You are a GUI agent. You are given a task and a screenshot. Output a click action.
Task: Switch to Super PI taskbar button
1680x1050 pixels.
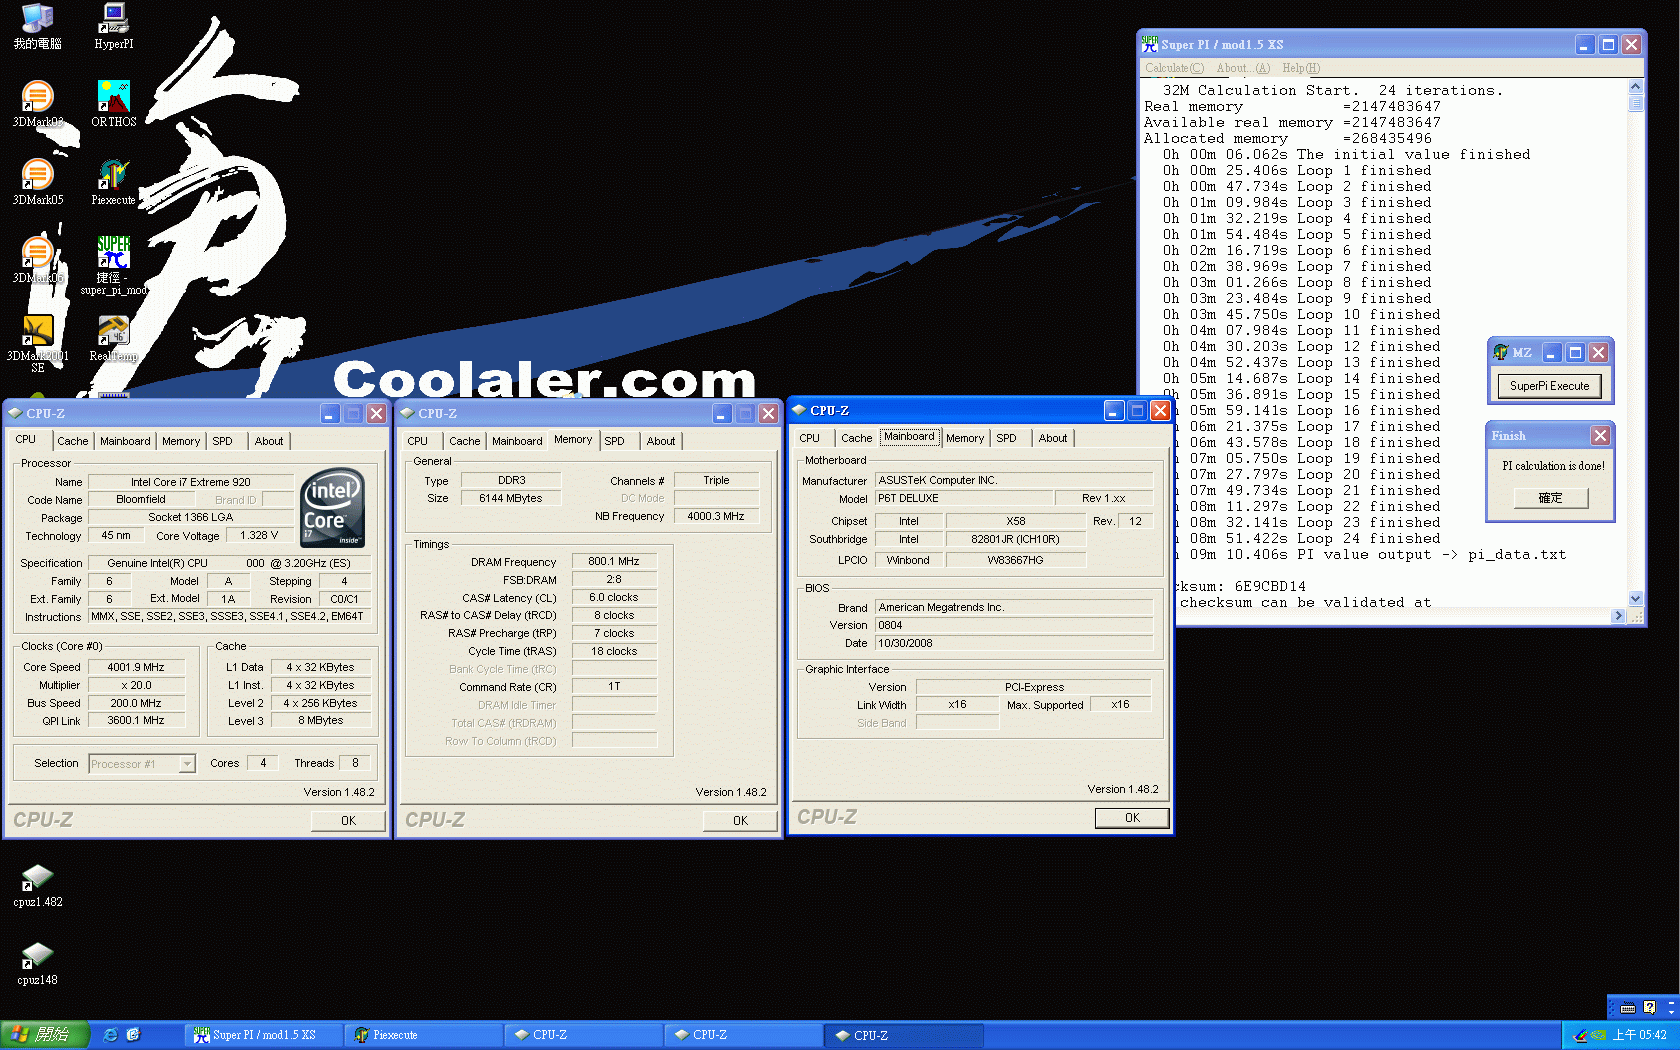click(264, 1035)
